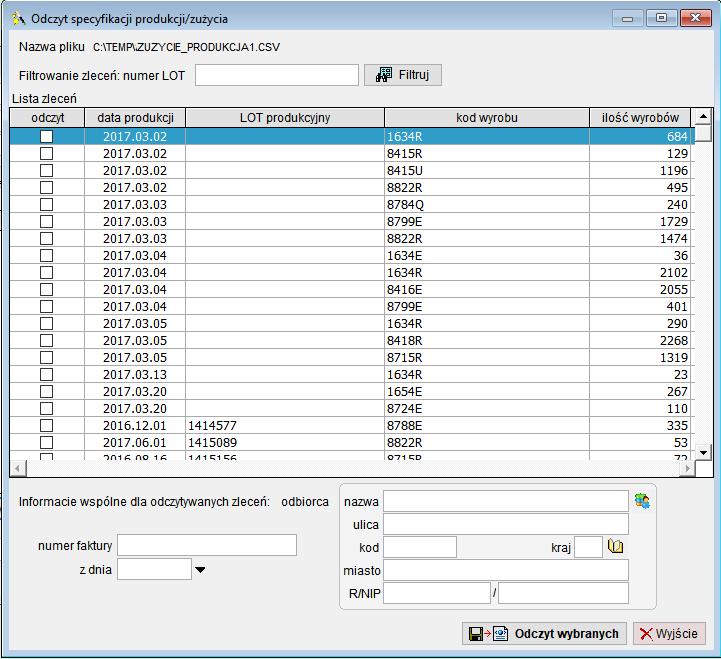
Task: Click ilość wyrobów column header
Action: click(640, 118)
